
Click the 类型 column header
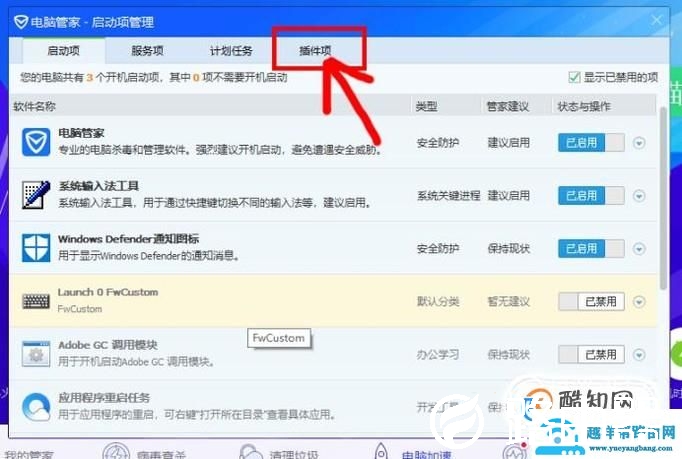click(426, 107)
